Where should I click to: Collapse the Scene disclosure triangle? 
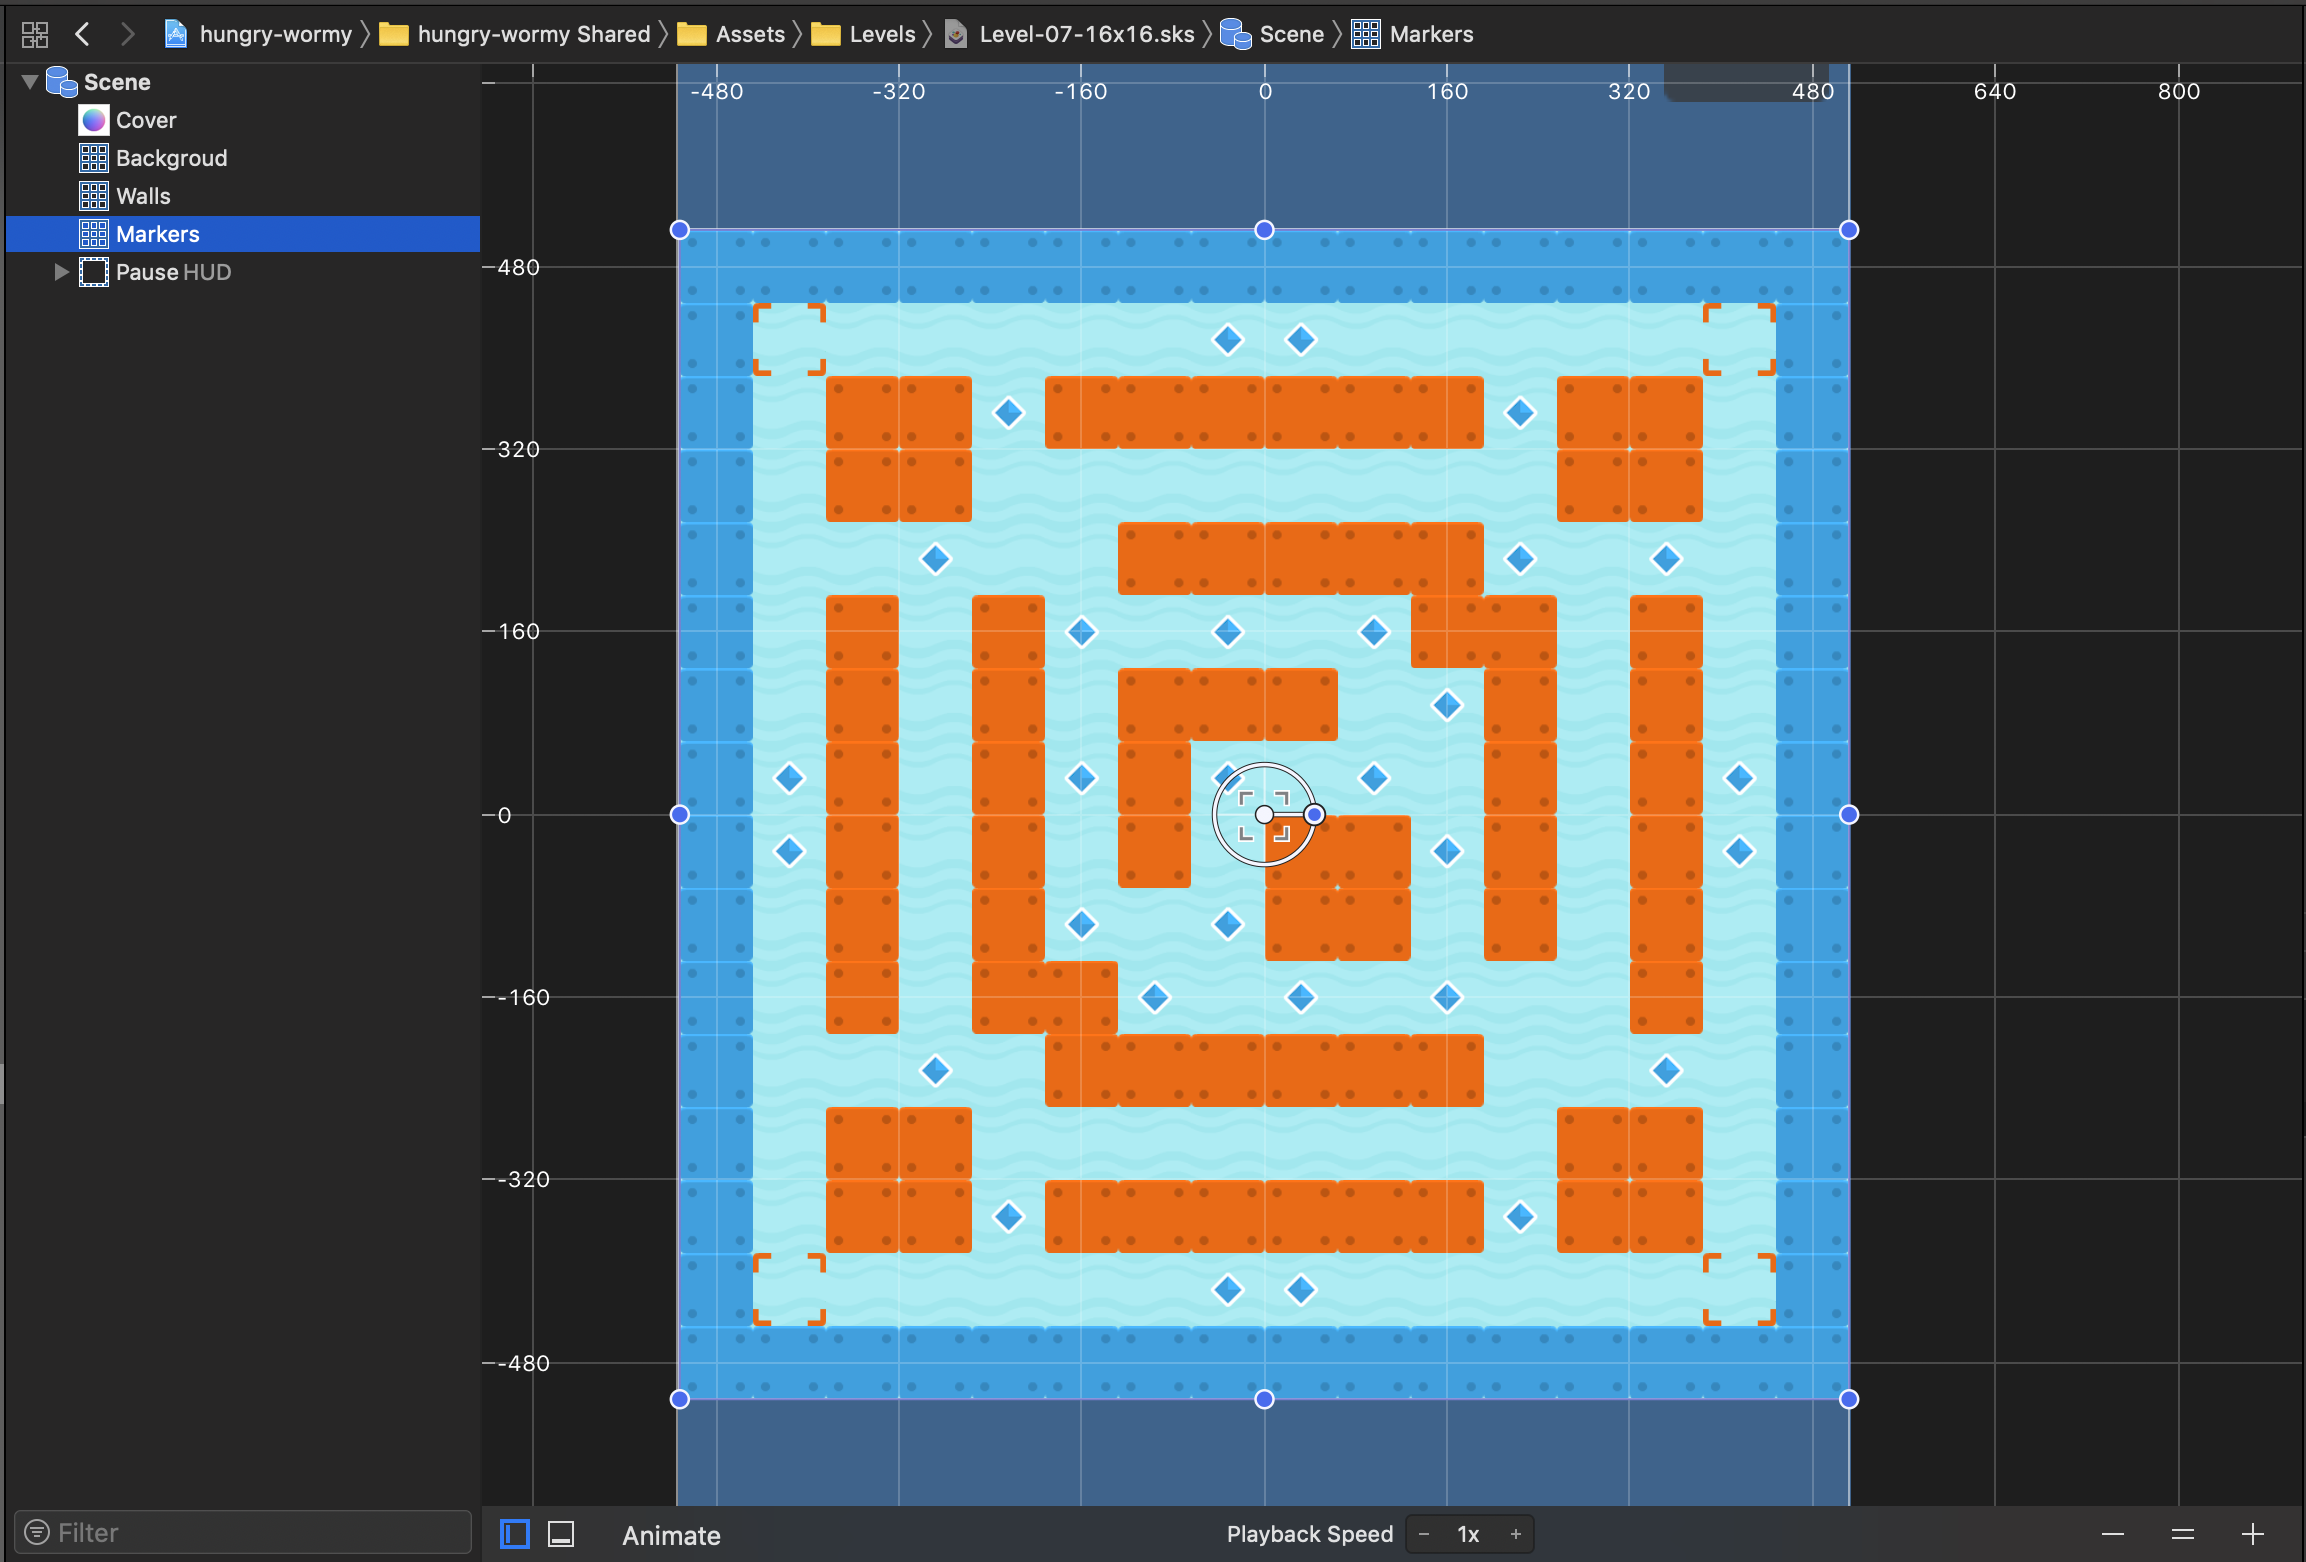[30, 82]
